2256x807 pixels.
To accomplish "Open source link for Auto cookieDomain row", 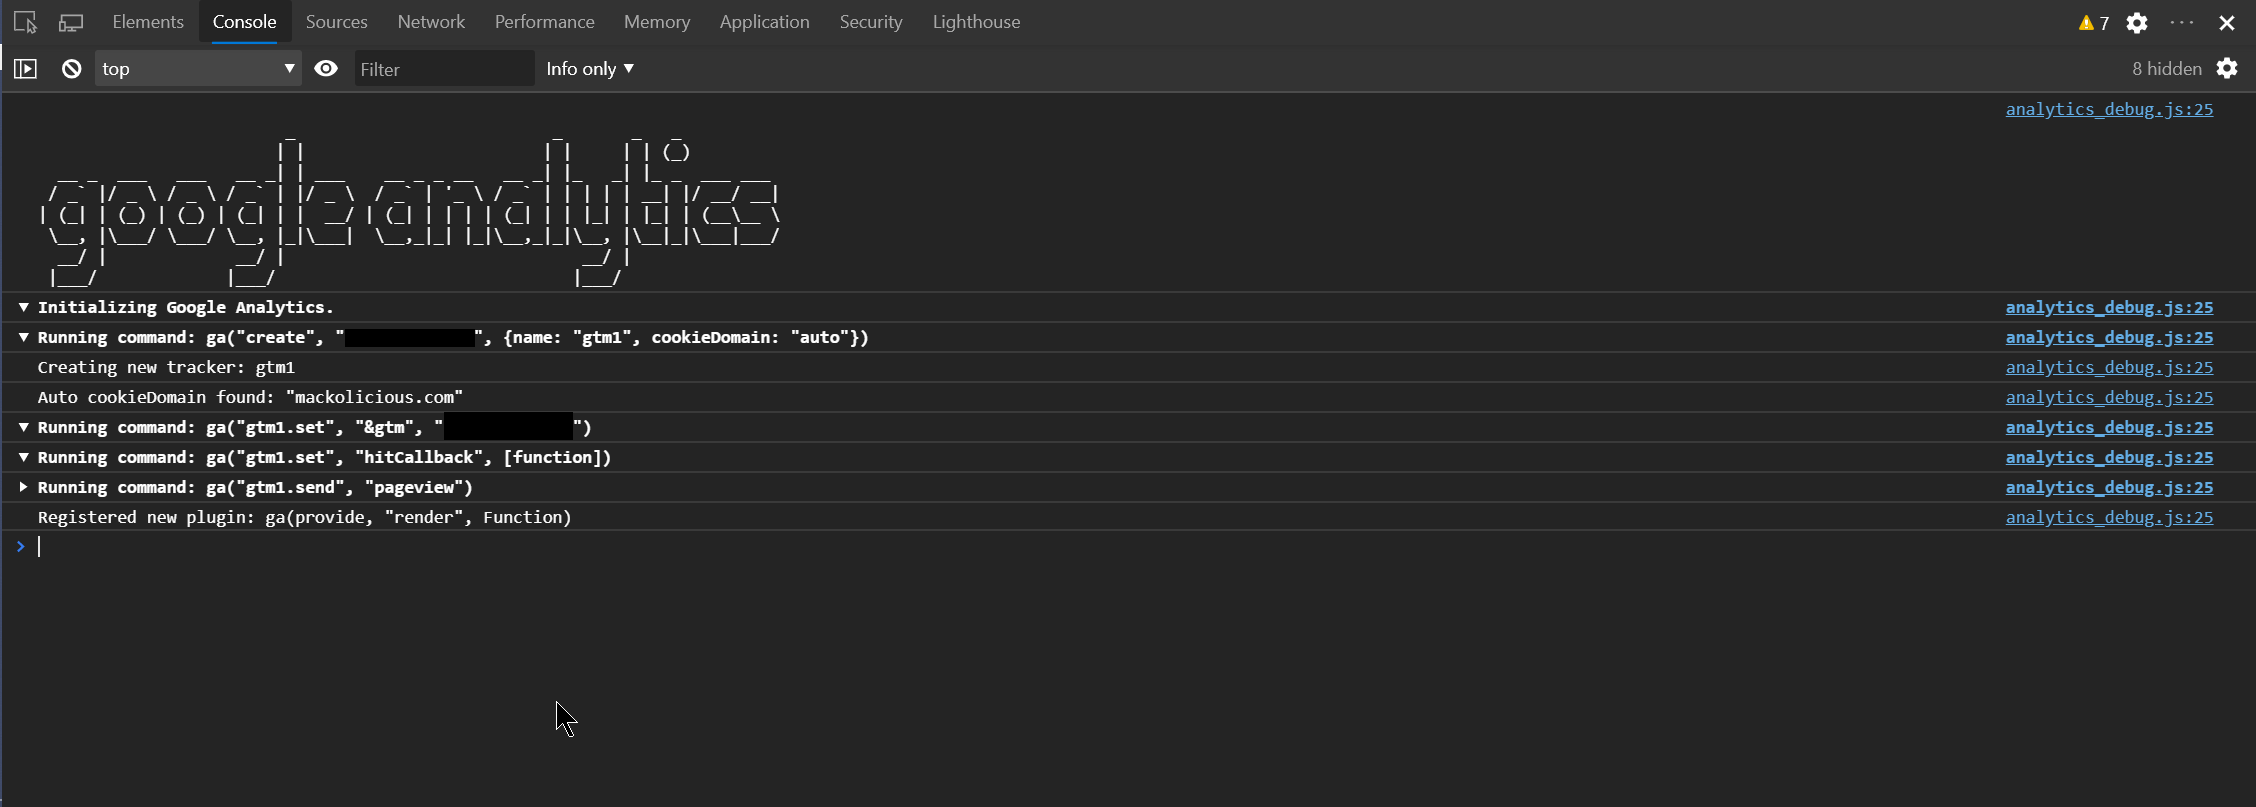I will [2109, 397].
